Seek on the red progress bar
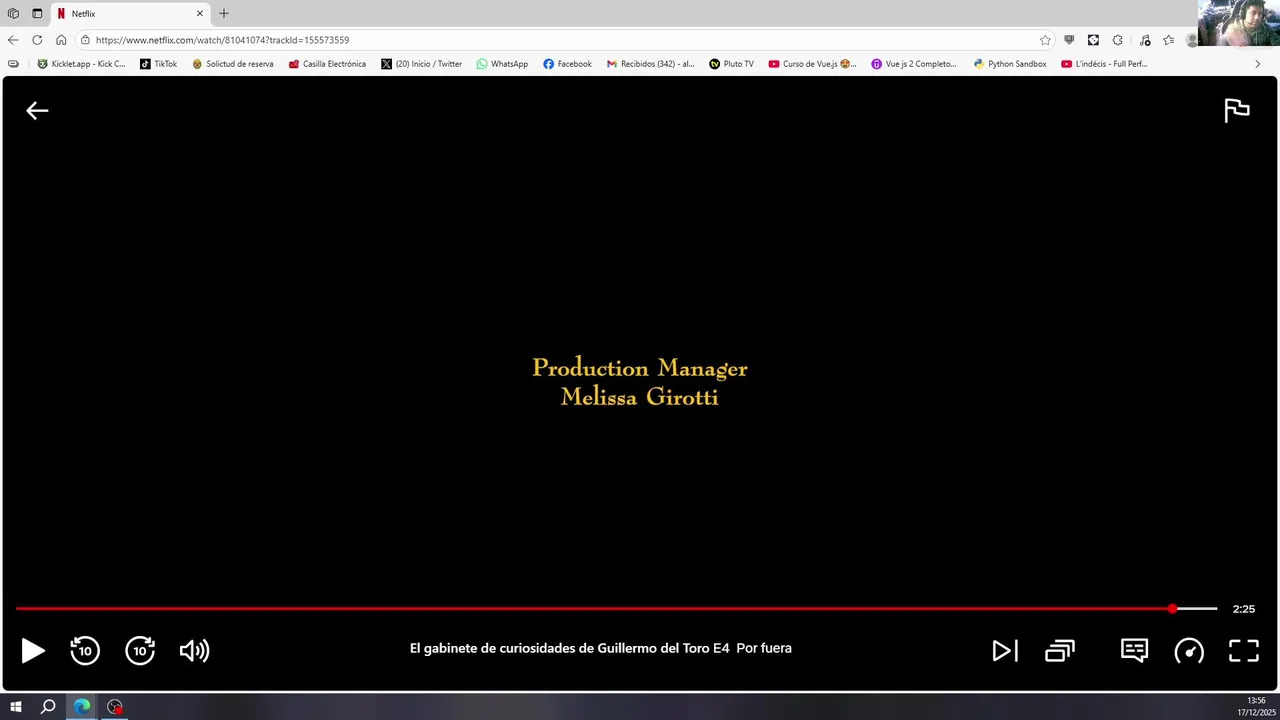The width and height of the screenshot is (1280, 720). pyautogui.click(x=616, y=608)
